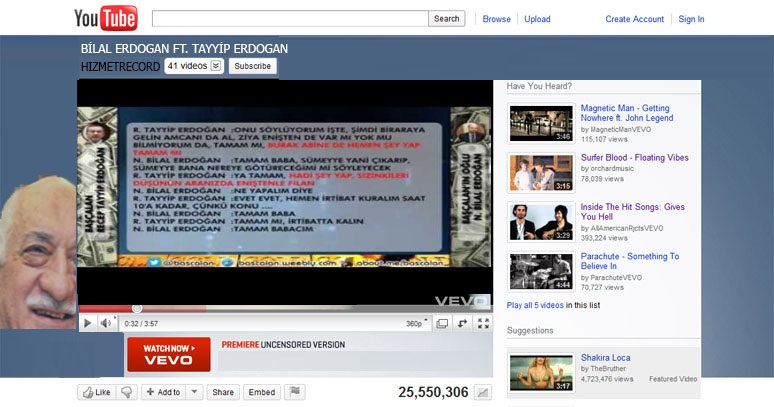This screenshot has height=407, width=774.
Task: Click the Add to button
Action: click(163, 392)
